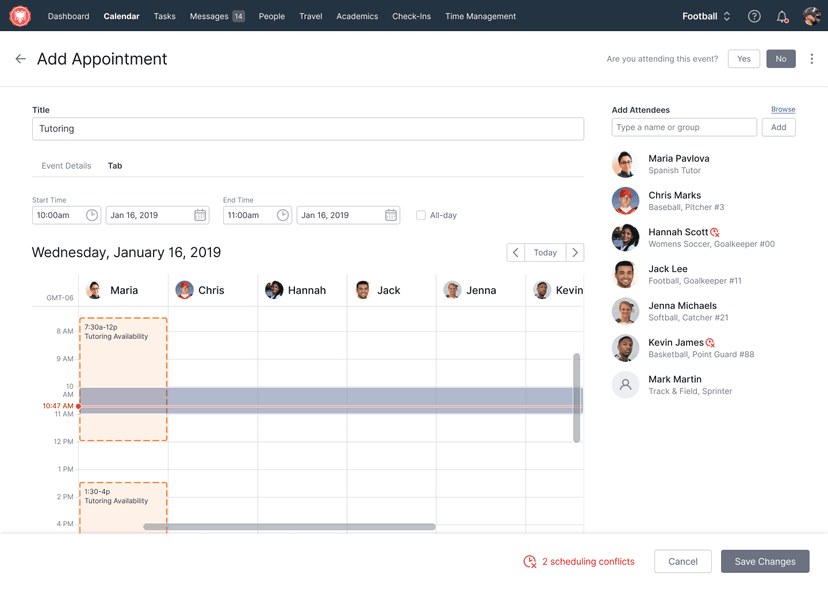Open help using the question mark icon

point(754,16)
